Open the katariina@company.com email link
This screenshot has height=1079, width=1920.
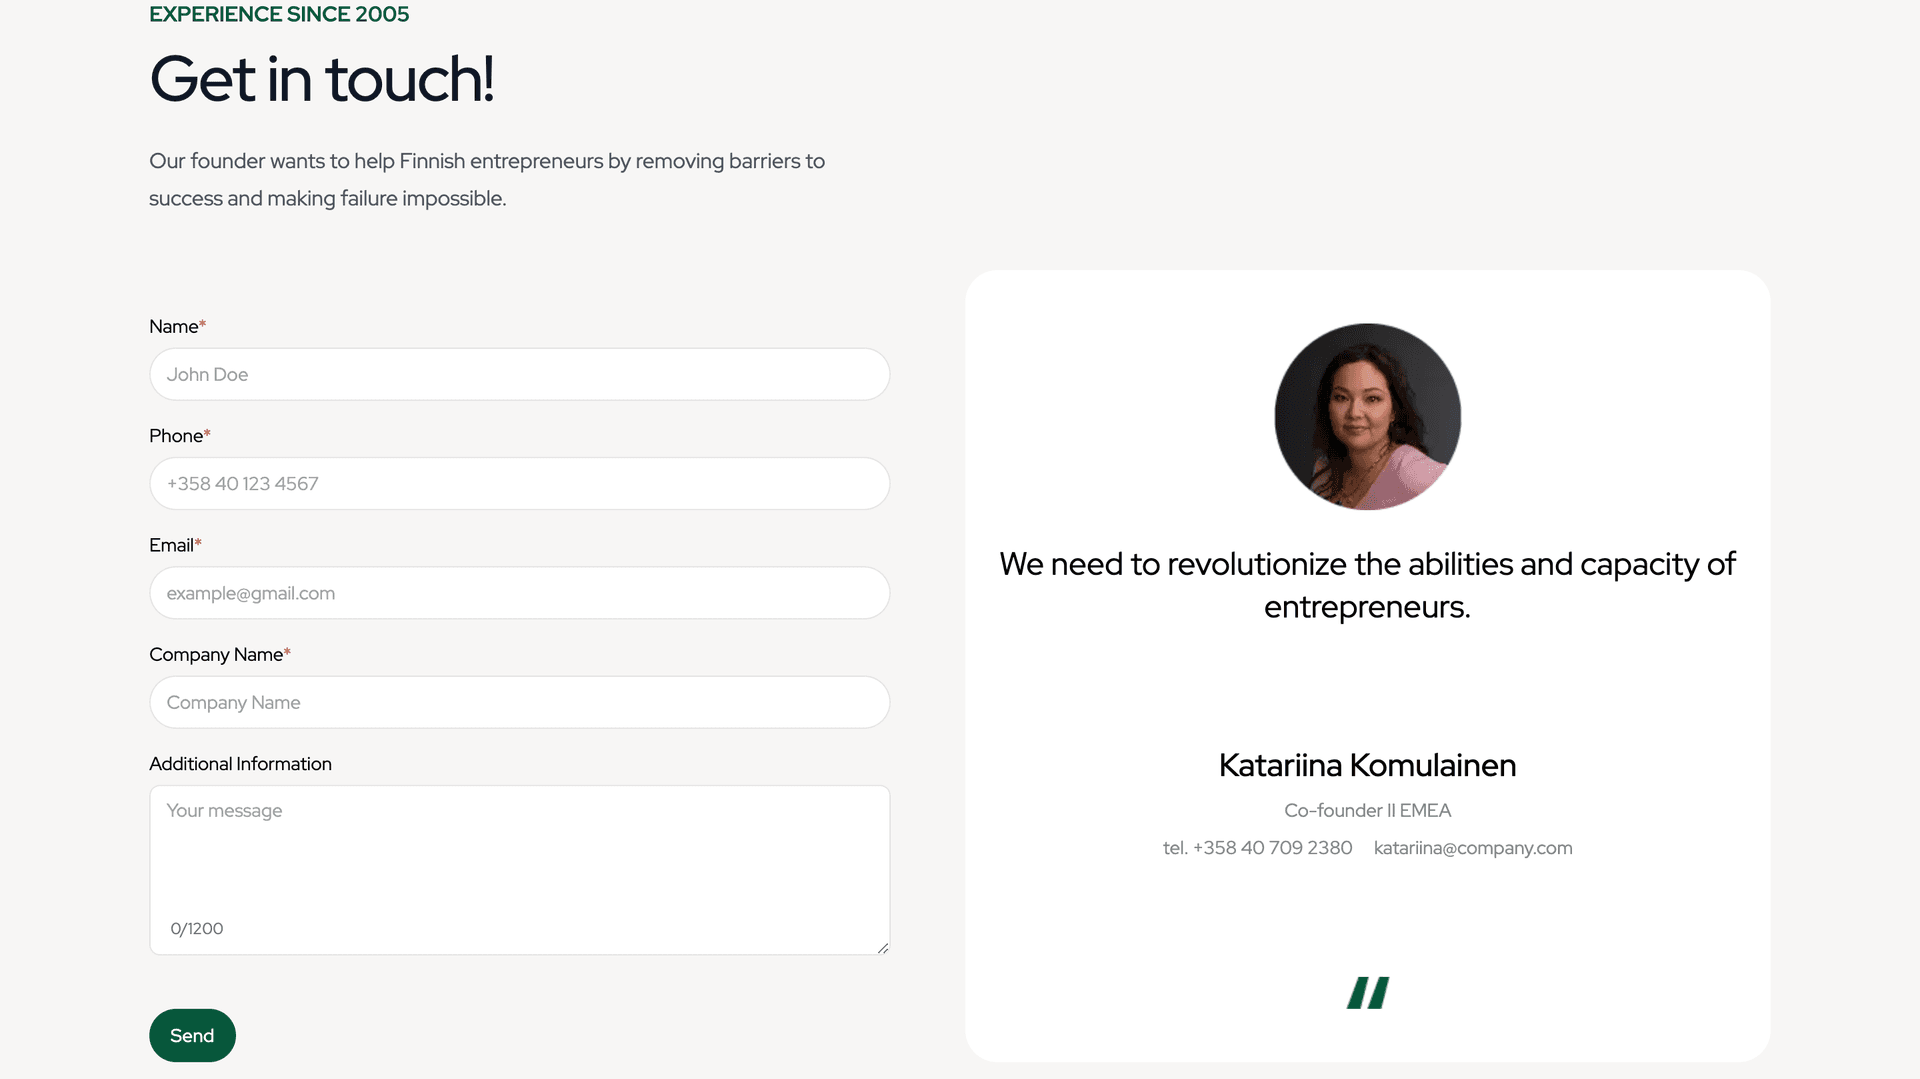[1472, 848]
